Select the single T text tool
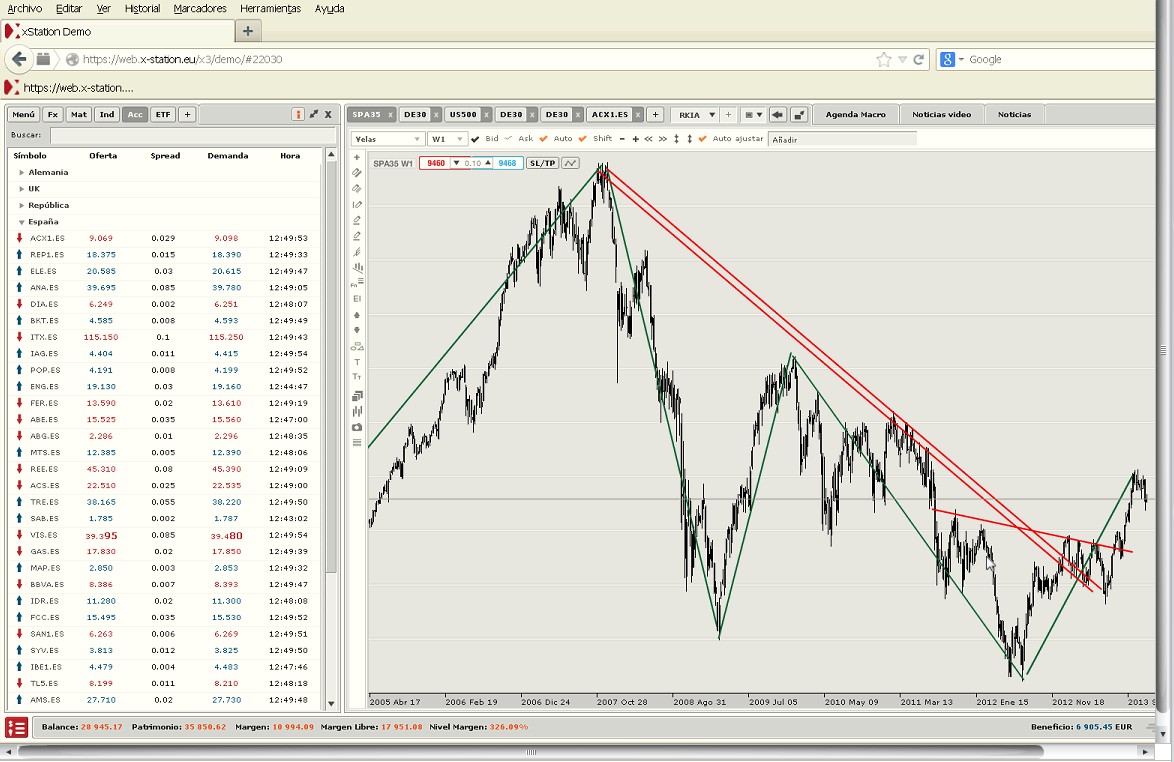This screenshot has width=1174, height=762. pyautogui.click(x=357, y=362)
